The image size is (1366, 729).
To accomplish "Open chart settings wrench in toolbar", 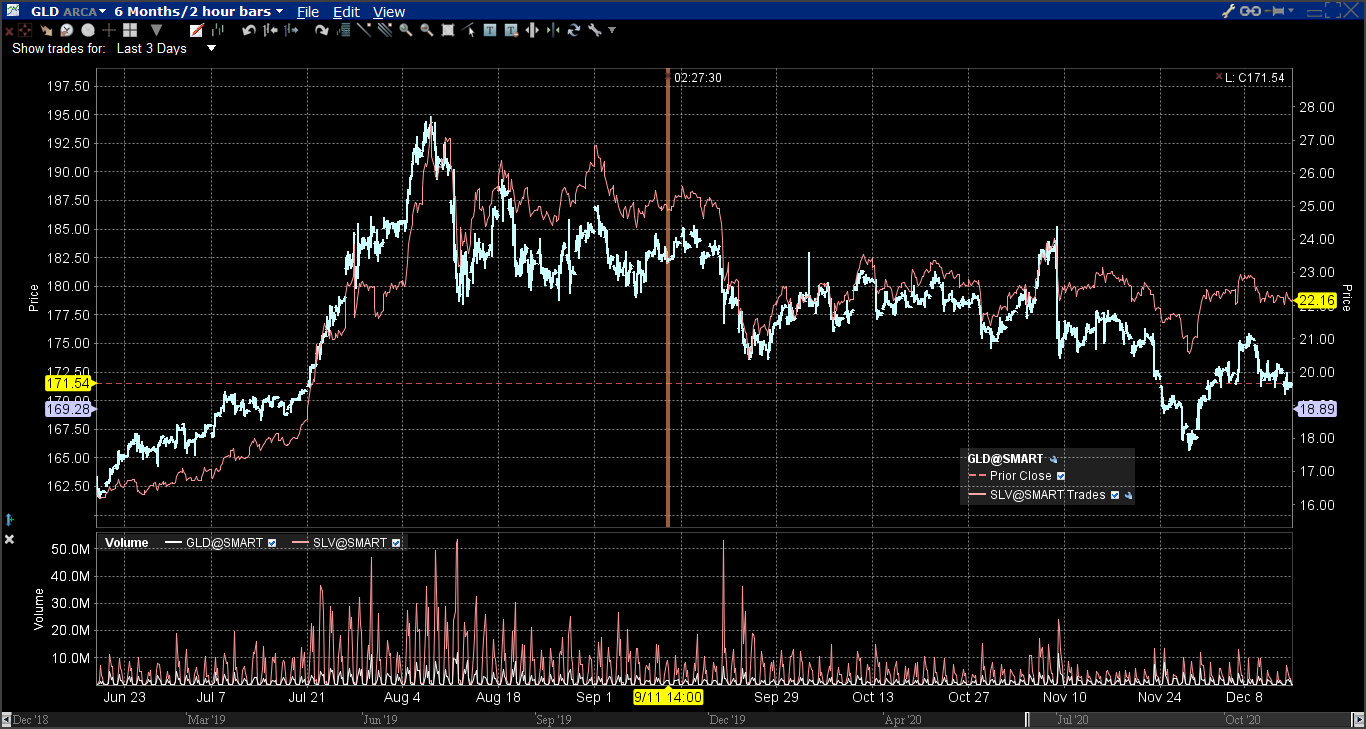I will coord(595,30).
